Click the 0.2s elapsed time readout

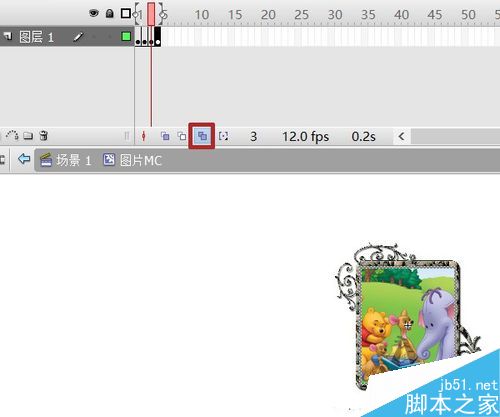click(x=364, y=137)
